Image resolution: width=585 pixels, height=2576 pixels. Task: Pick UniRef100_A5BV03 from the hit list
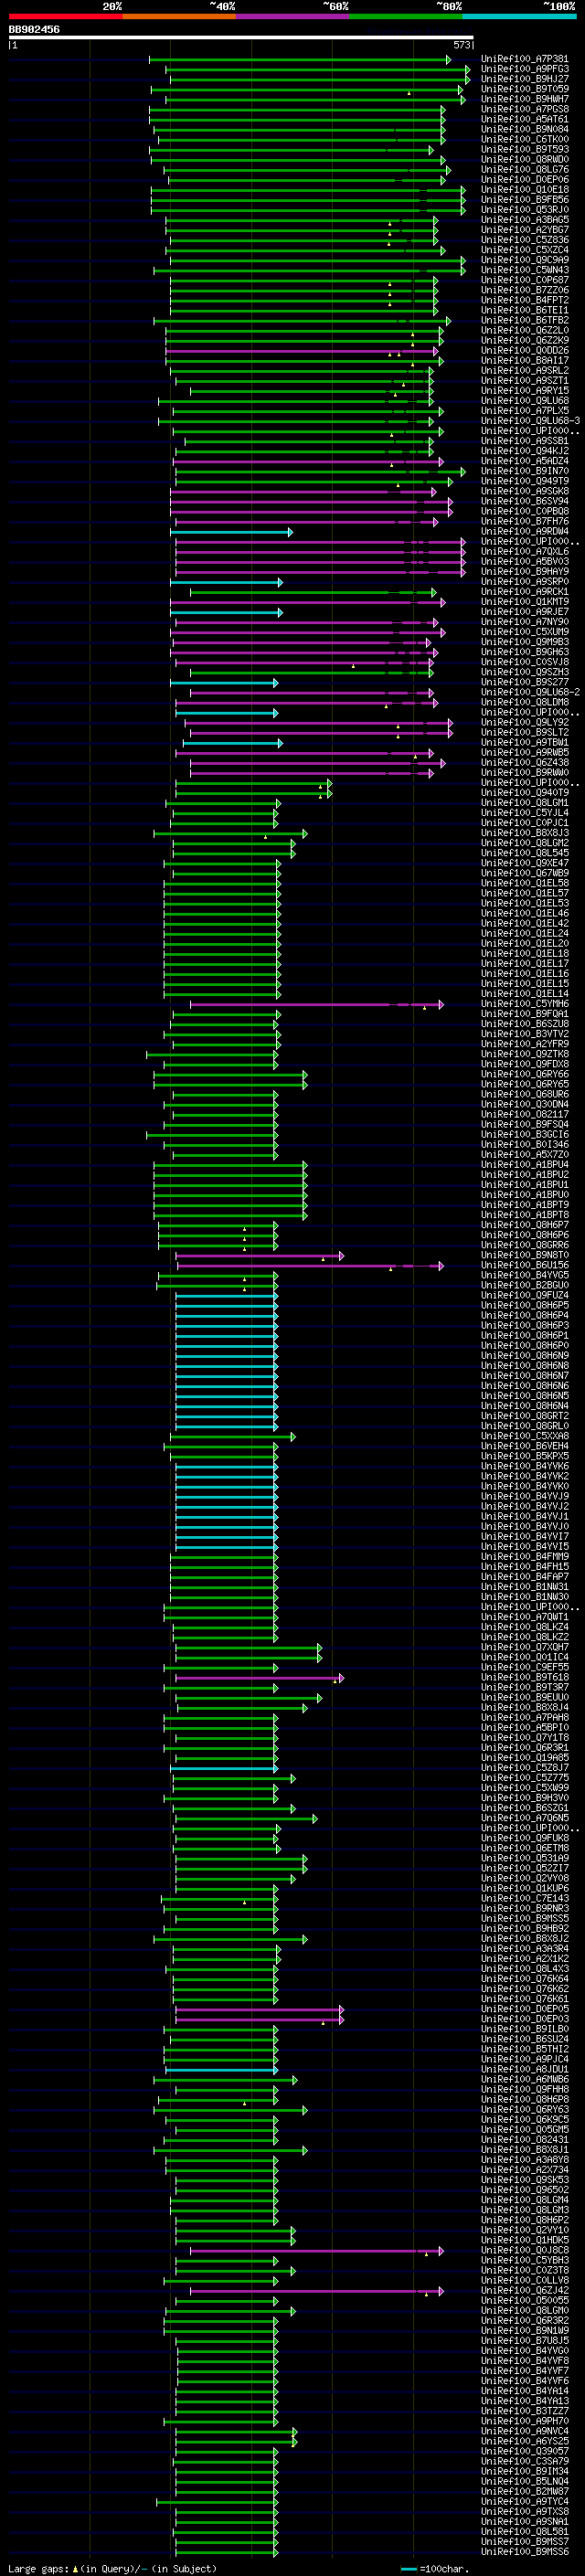525,562
